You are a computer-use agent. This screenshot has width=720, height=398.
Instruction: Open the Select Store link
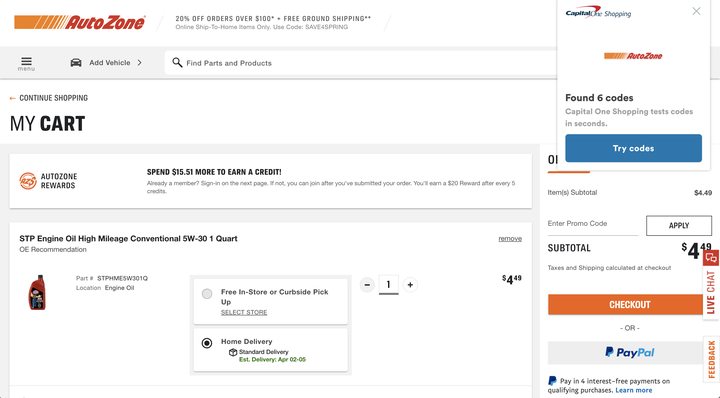pos(244,312)
